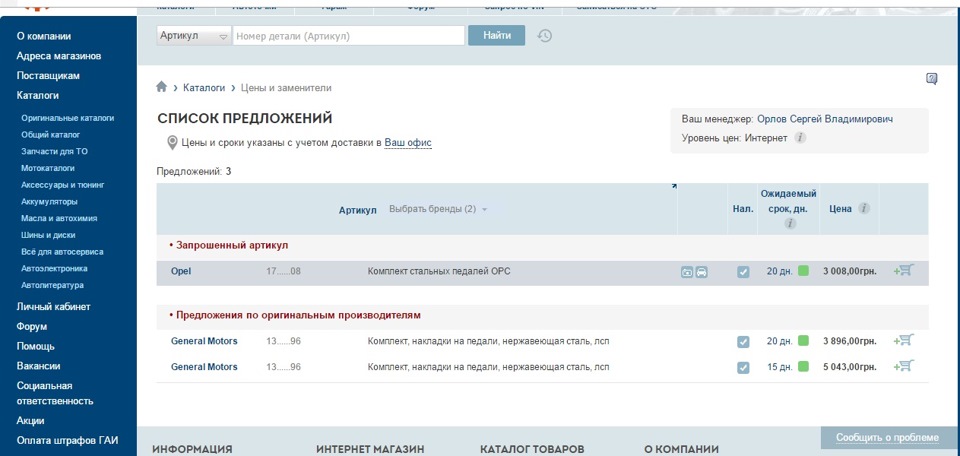Toggle availability checkbox in 5 043,00 грн. row
Image resolution: width=960 pixels, height=456 pixels.
click(743, 368)
